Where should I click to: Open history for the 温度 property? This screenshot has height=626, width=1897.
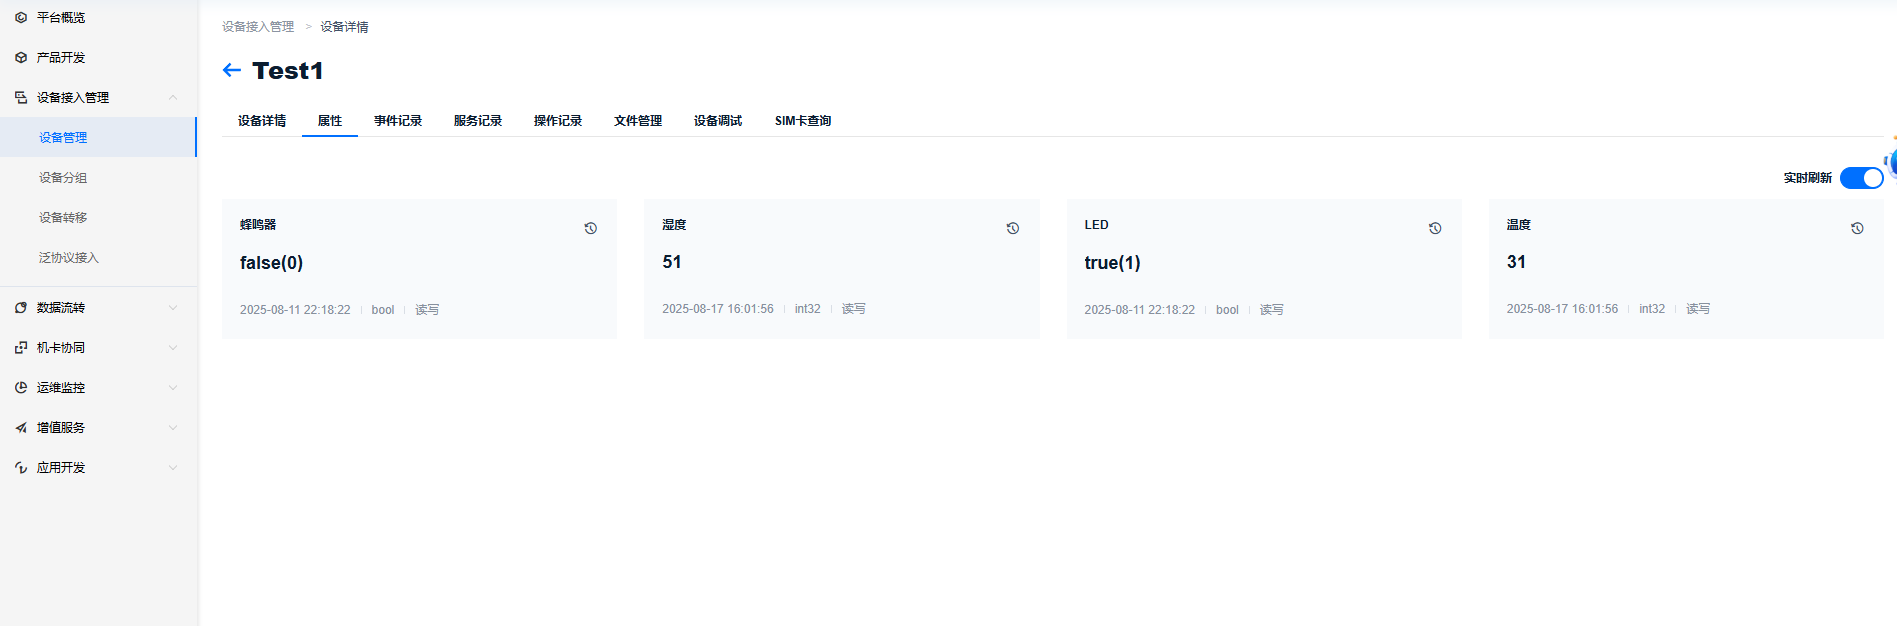pos(1856,228)
